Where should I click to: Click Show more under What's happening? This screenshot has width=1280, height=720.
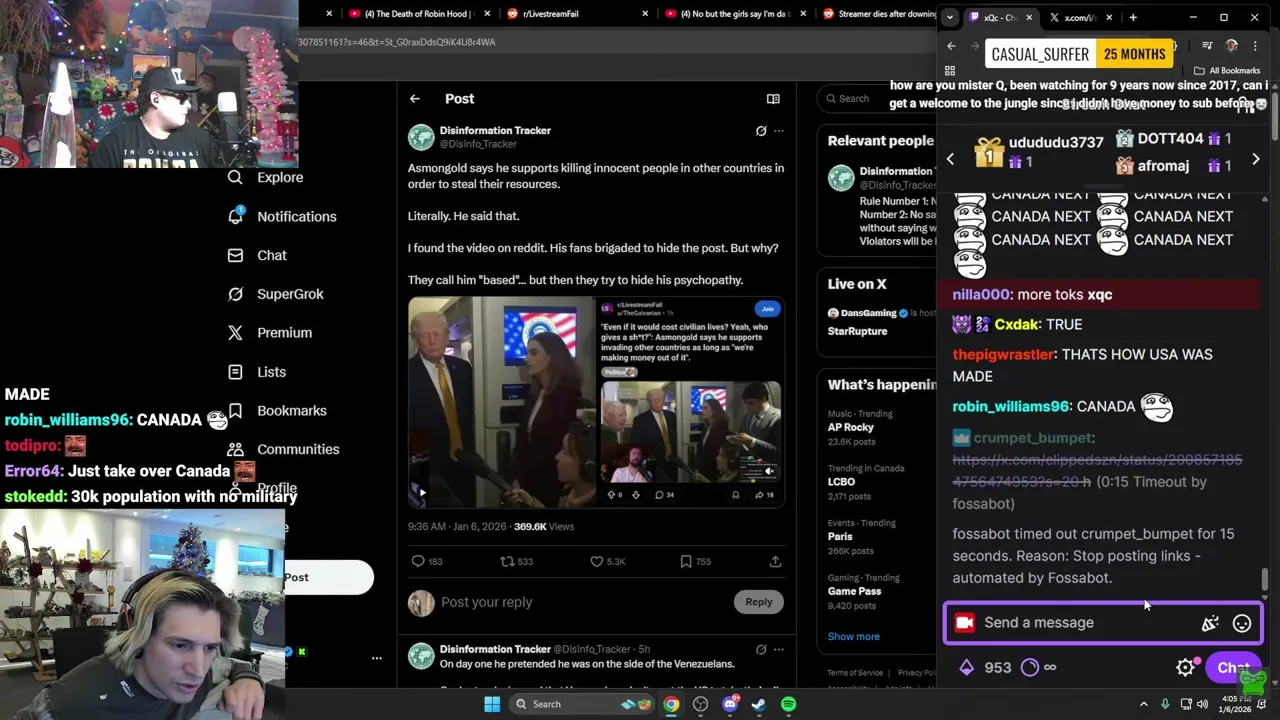854,637
